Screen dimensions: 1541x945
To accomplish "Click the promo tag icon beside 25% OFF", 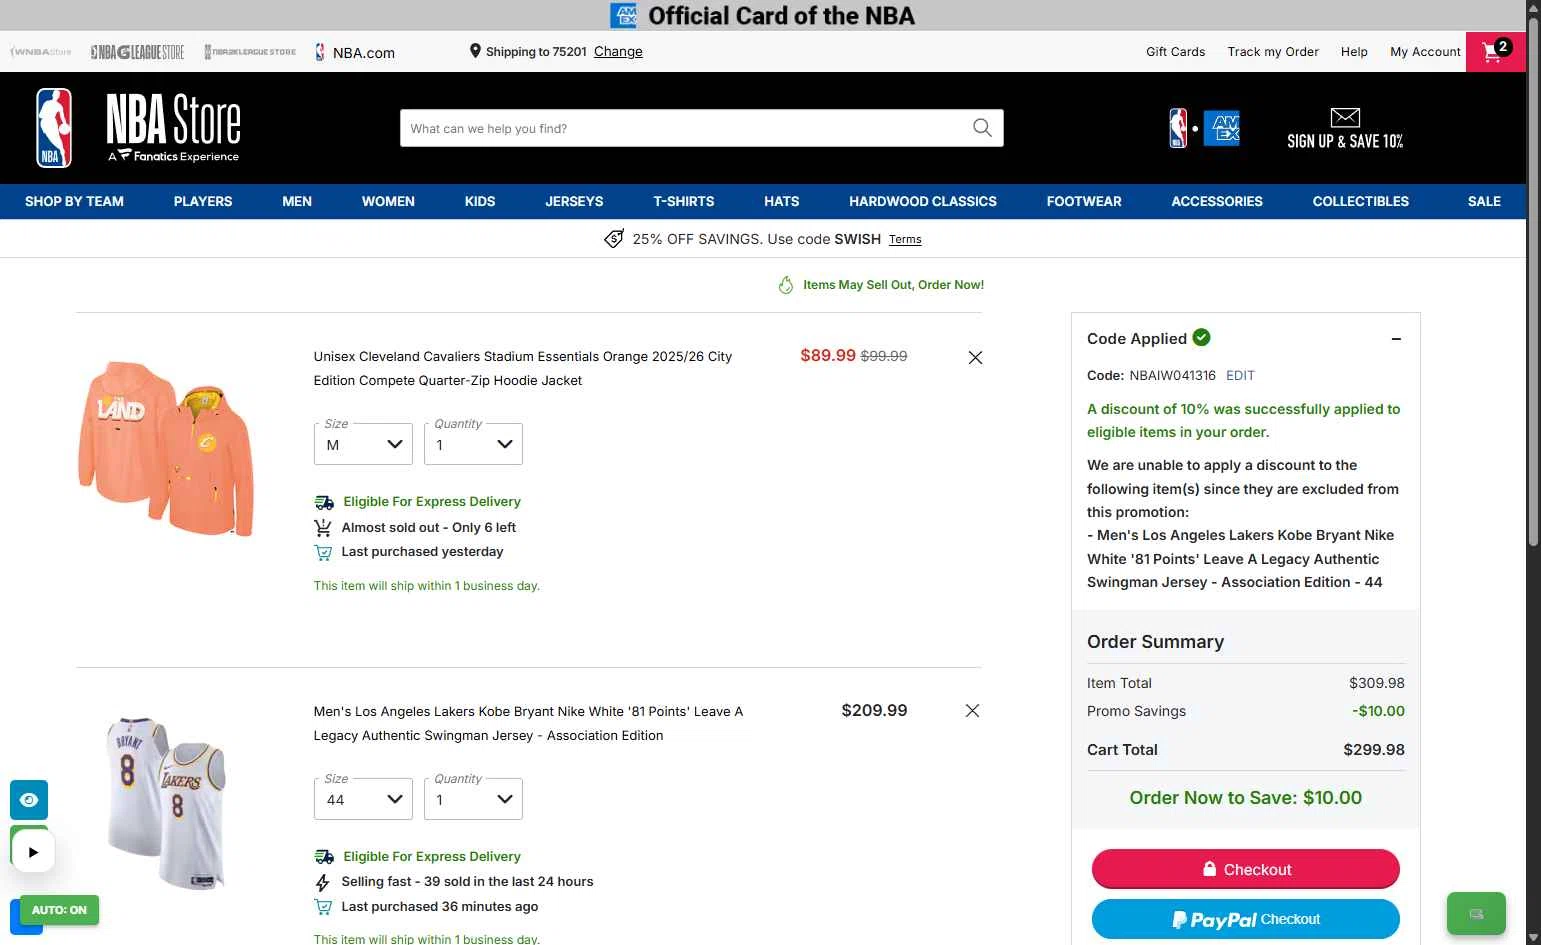I will [614, 239].
